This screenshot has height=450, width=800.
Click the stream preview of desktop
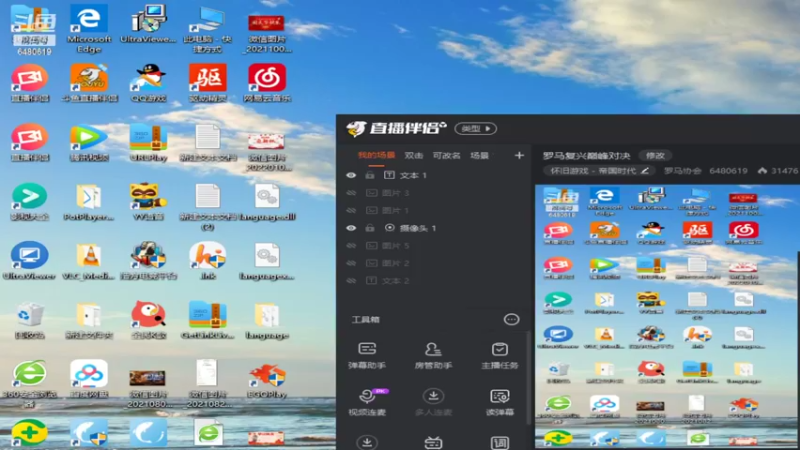click(667, 317)
